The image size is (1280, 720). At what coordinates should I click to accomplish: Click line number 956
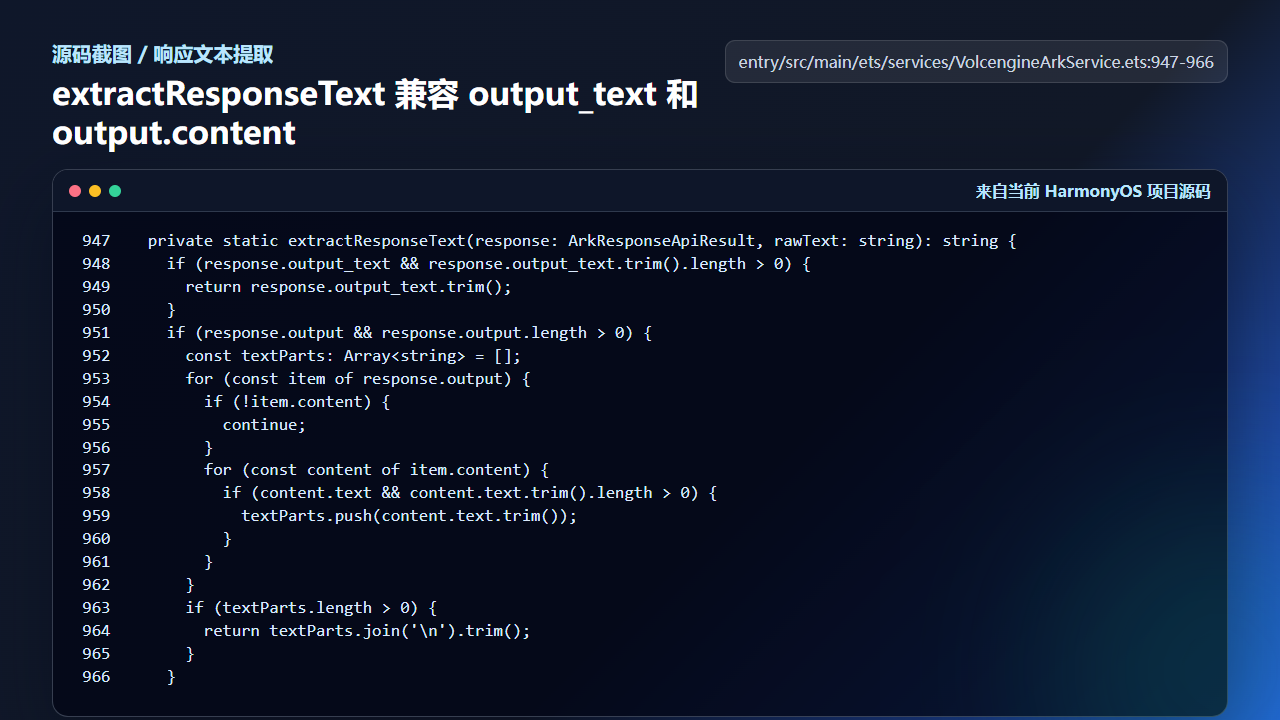tap(97, 448)
